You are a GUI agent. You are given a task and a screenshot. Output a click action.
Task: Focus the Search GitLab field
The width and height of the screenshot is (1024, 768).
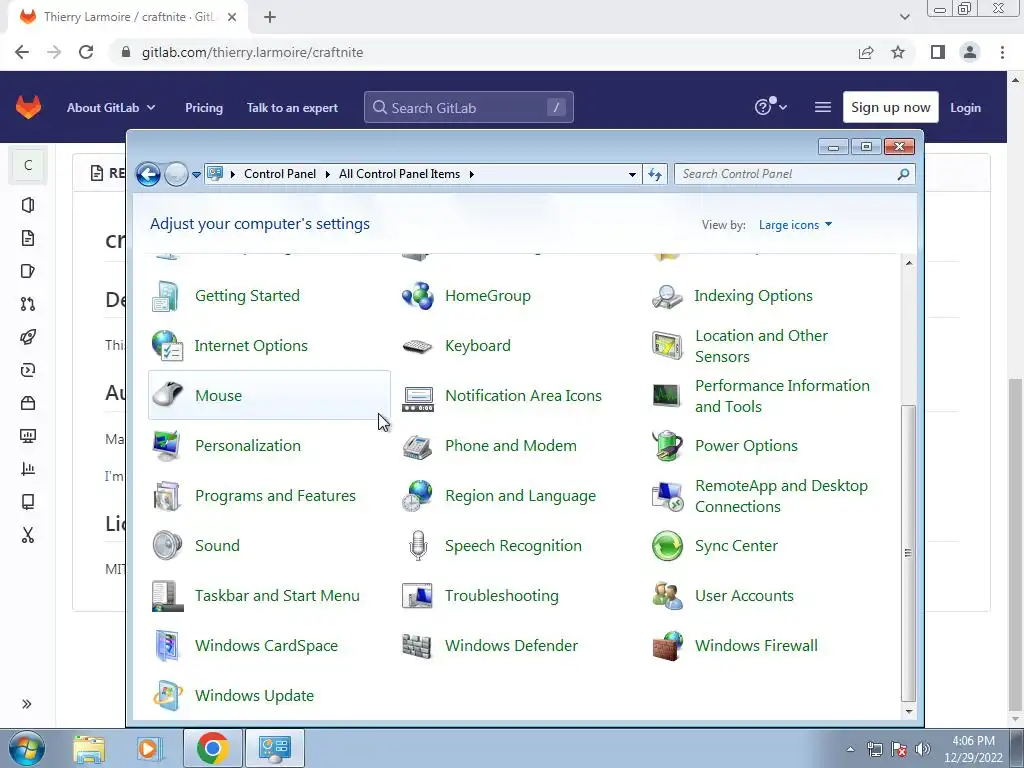pos(468,107)
